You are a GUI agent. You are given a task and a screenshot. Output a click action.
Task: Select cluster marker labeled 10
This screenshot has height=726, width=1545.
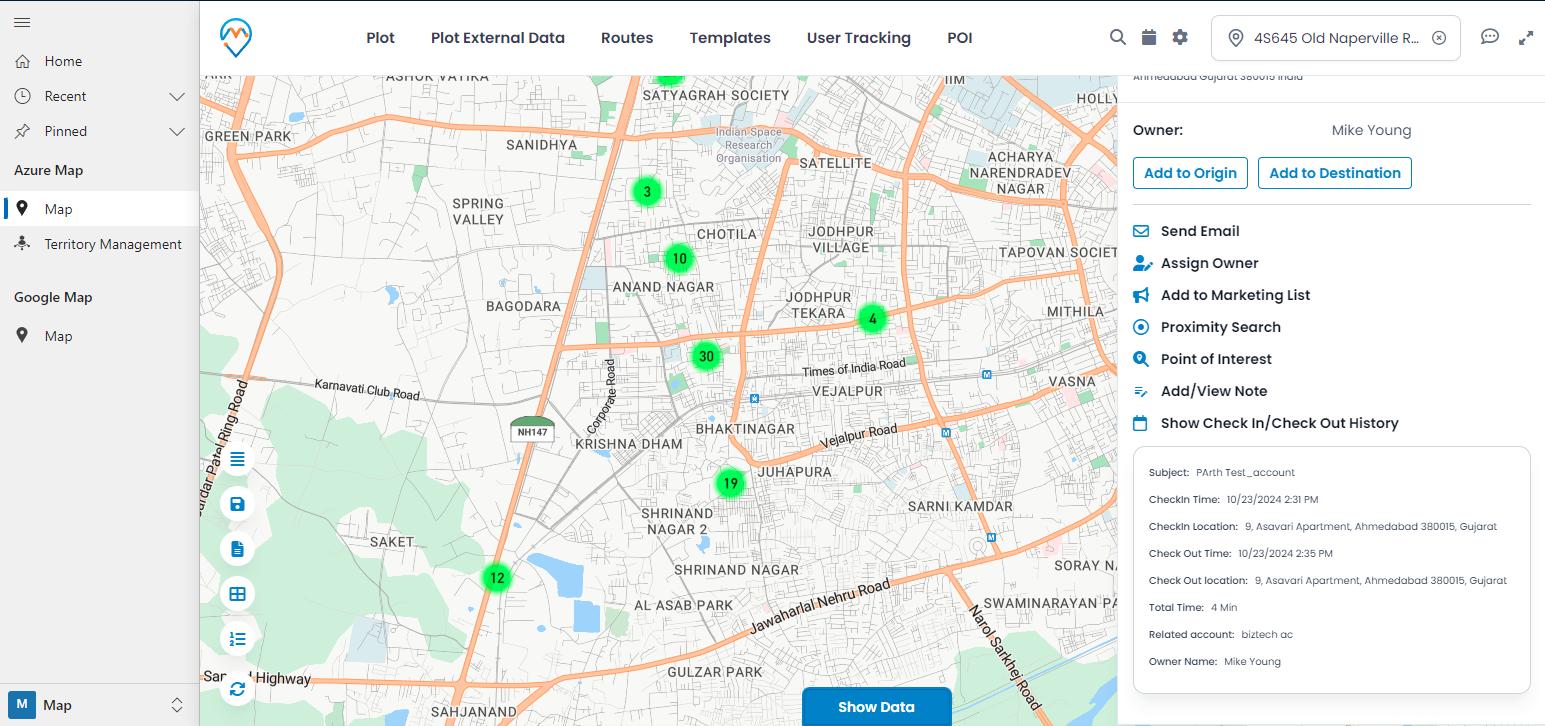pos(679,258)
